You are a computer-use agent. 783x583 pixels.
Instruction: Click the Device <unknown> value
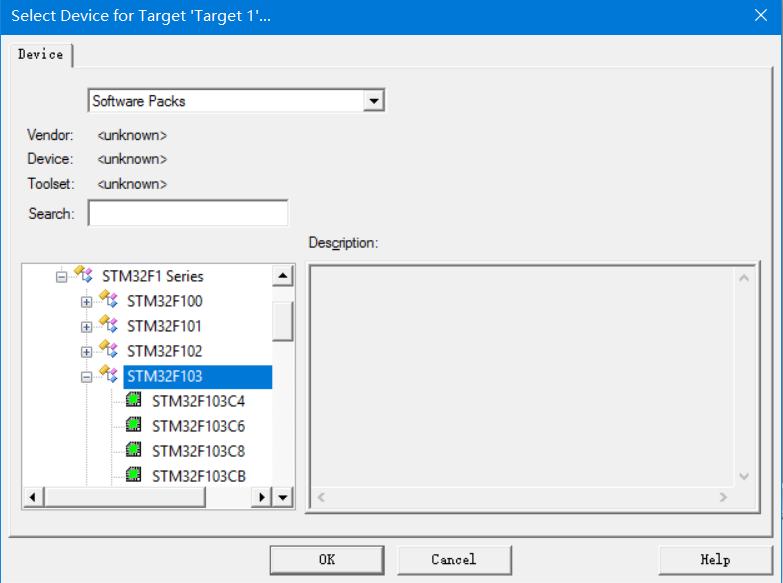tap(132, 159)
